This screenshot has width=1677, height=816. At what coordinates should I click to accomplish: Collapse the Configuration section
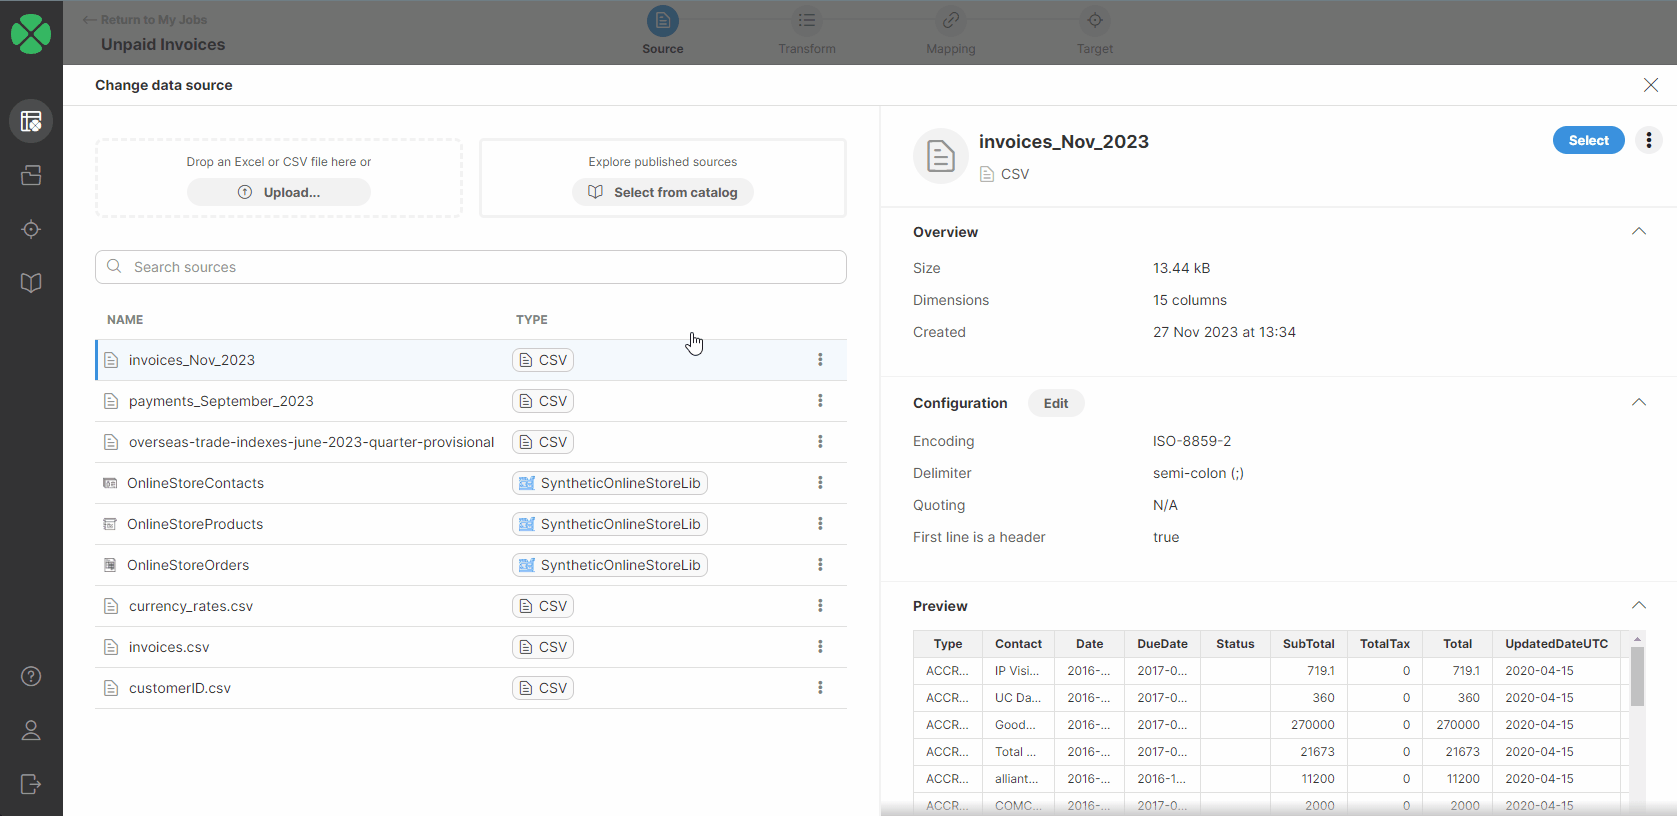pyautogui.click(x=1639, y=403)
